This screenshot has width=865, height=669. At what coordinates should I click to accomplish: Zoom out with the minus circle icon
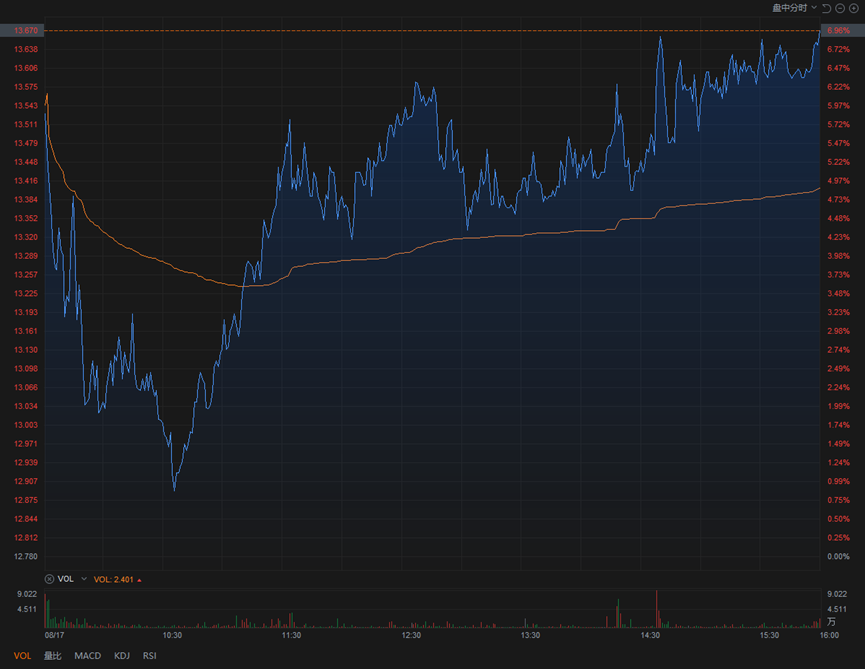[841, 8]
